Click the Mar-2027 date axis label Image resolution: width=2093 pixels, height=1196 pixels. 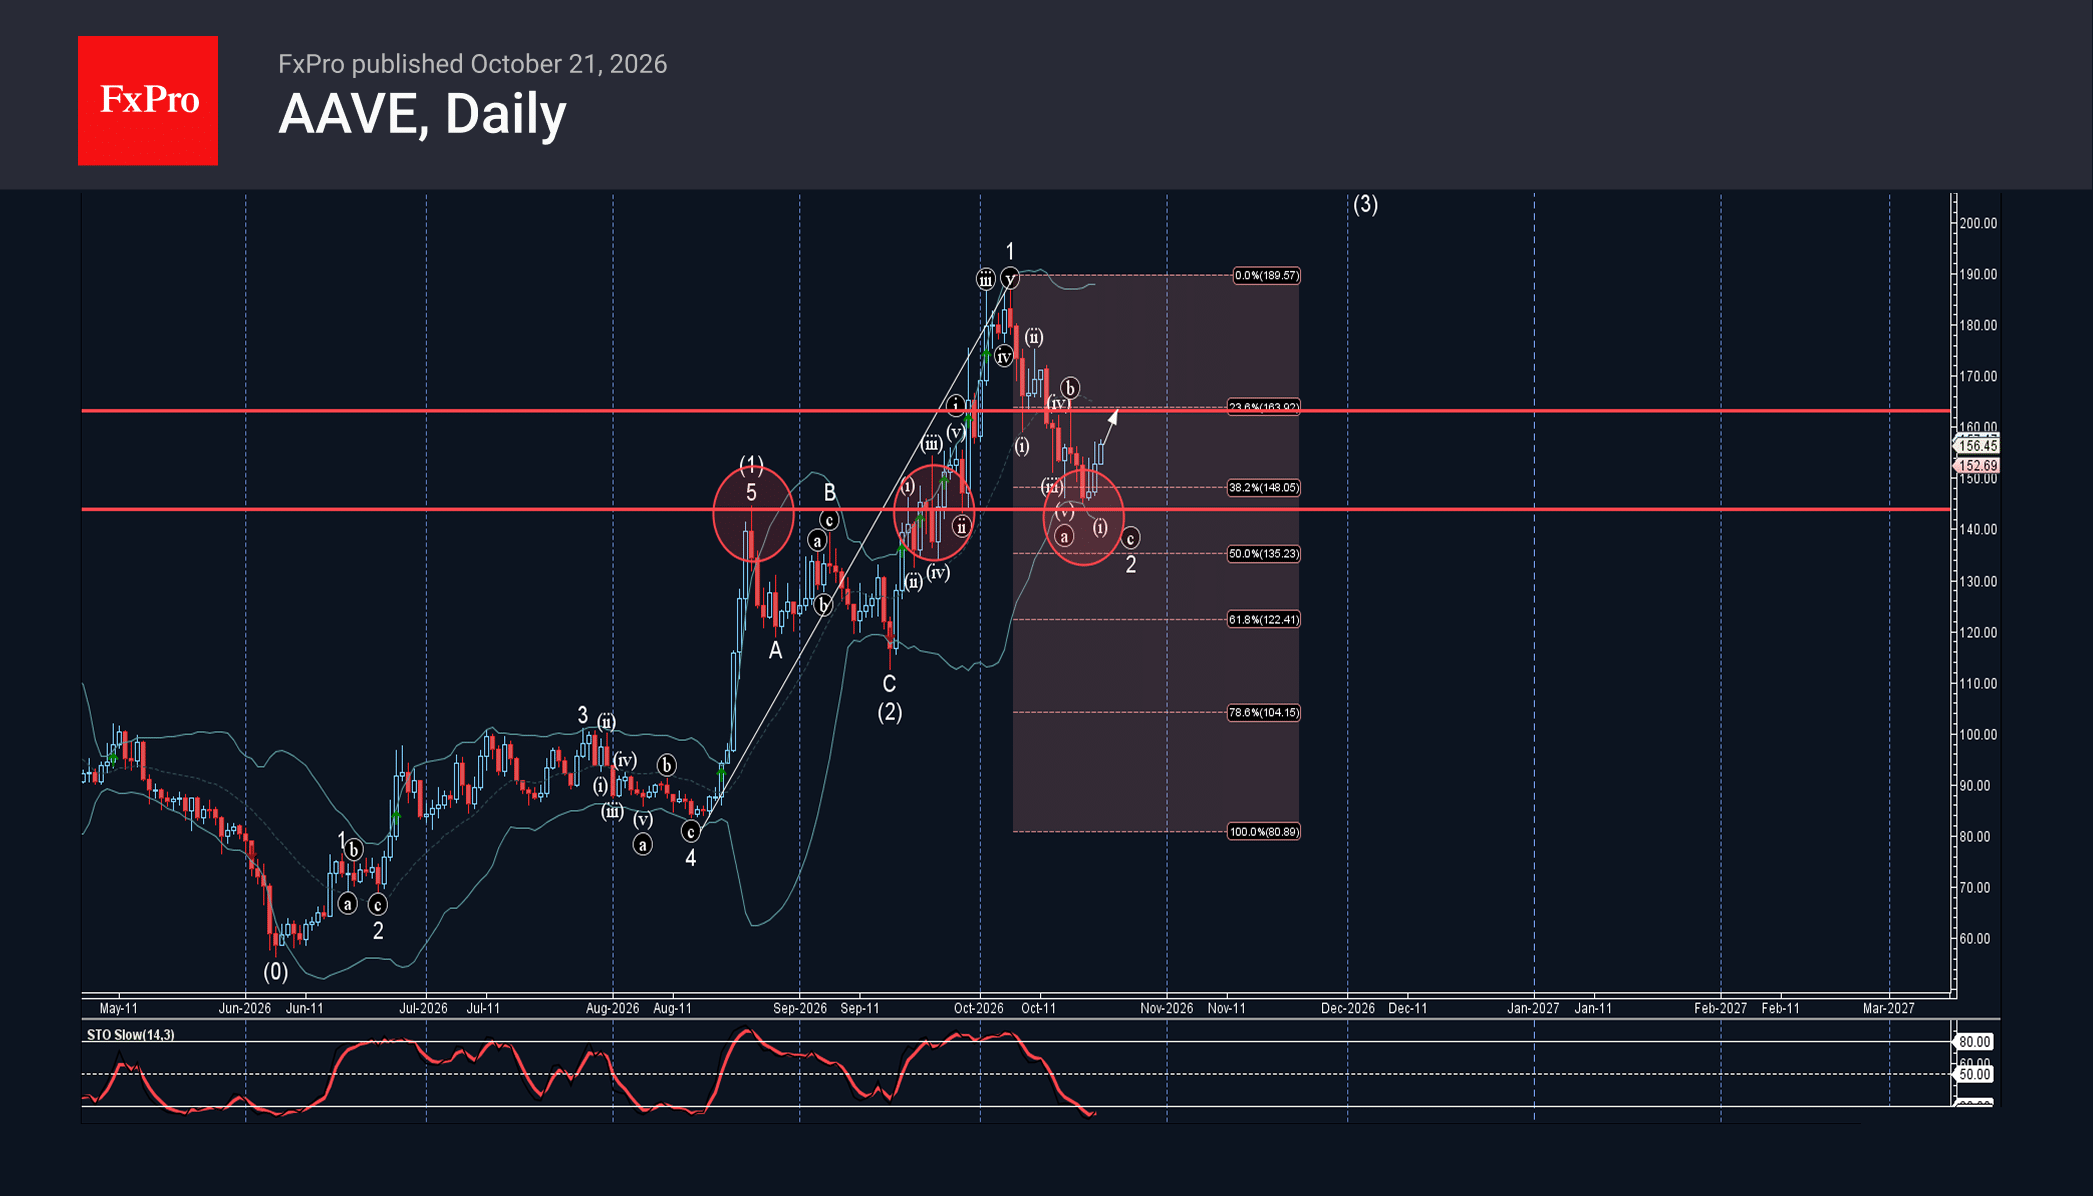click(x=1888, y=1008)
